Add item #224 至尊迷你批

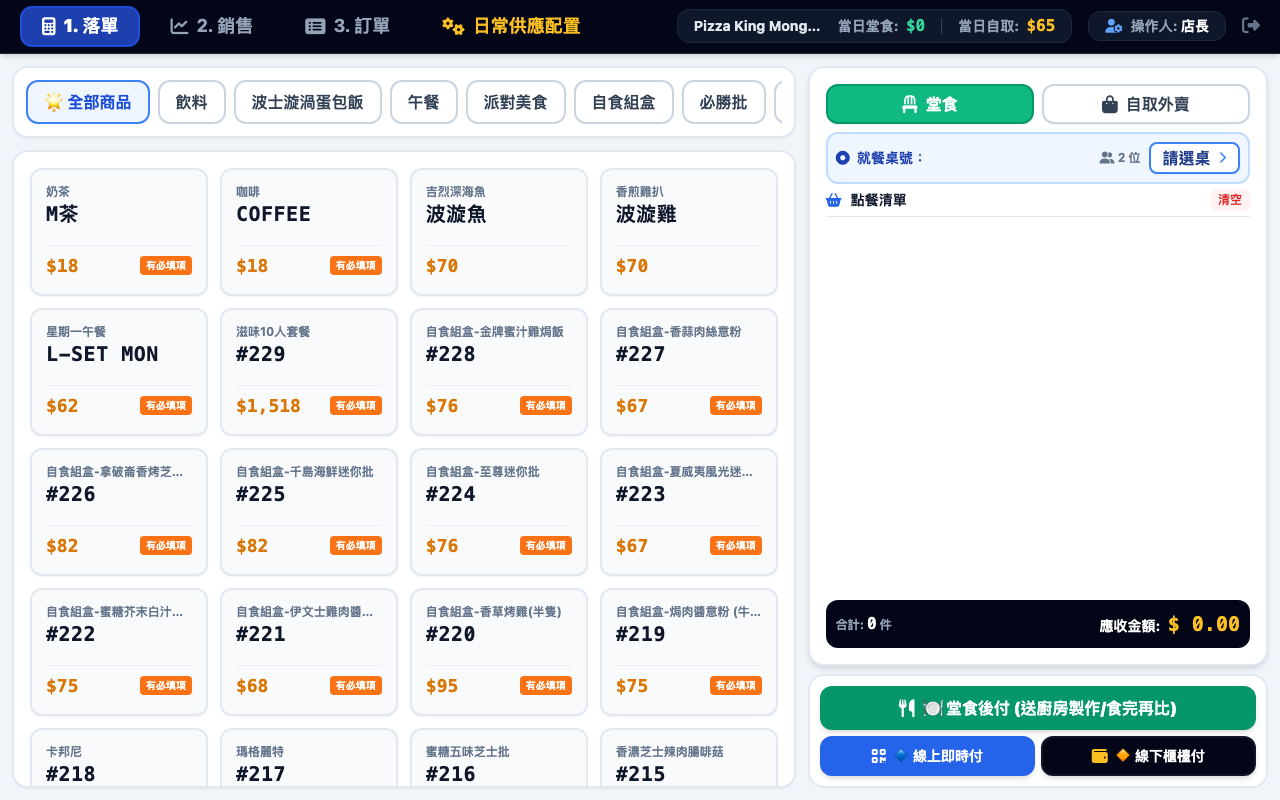pos(499,512)
